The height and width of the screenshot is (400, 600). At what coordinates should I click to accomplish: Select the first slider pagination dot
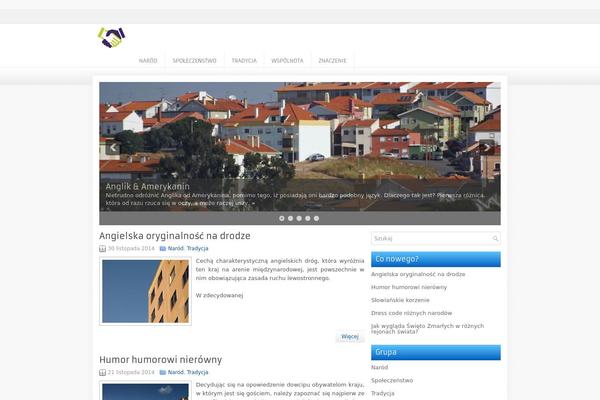(x=282, y=218)
